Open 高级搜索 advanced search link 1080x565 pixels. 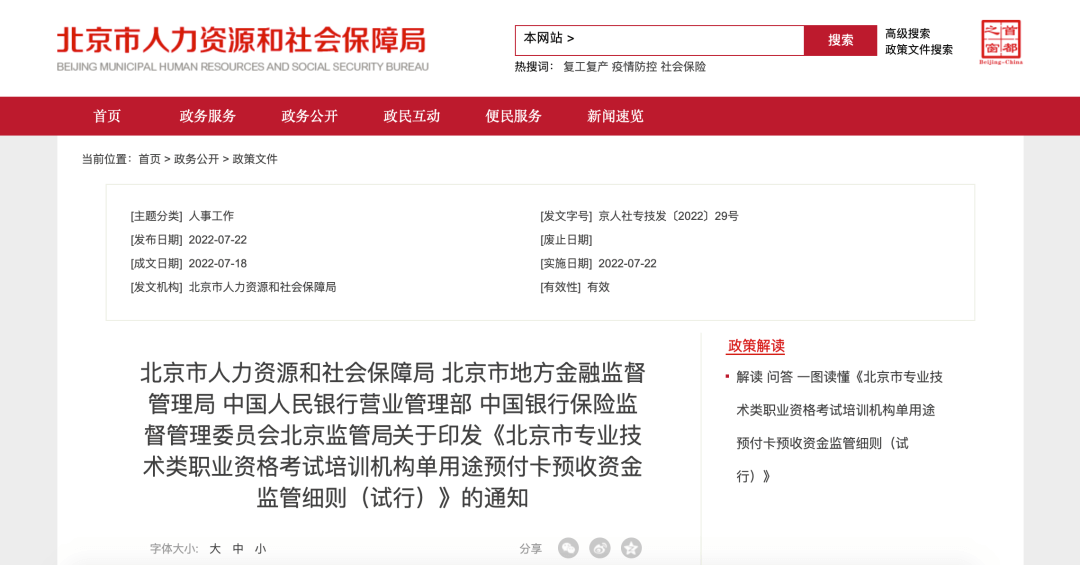[x=907, y=33]
